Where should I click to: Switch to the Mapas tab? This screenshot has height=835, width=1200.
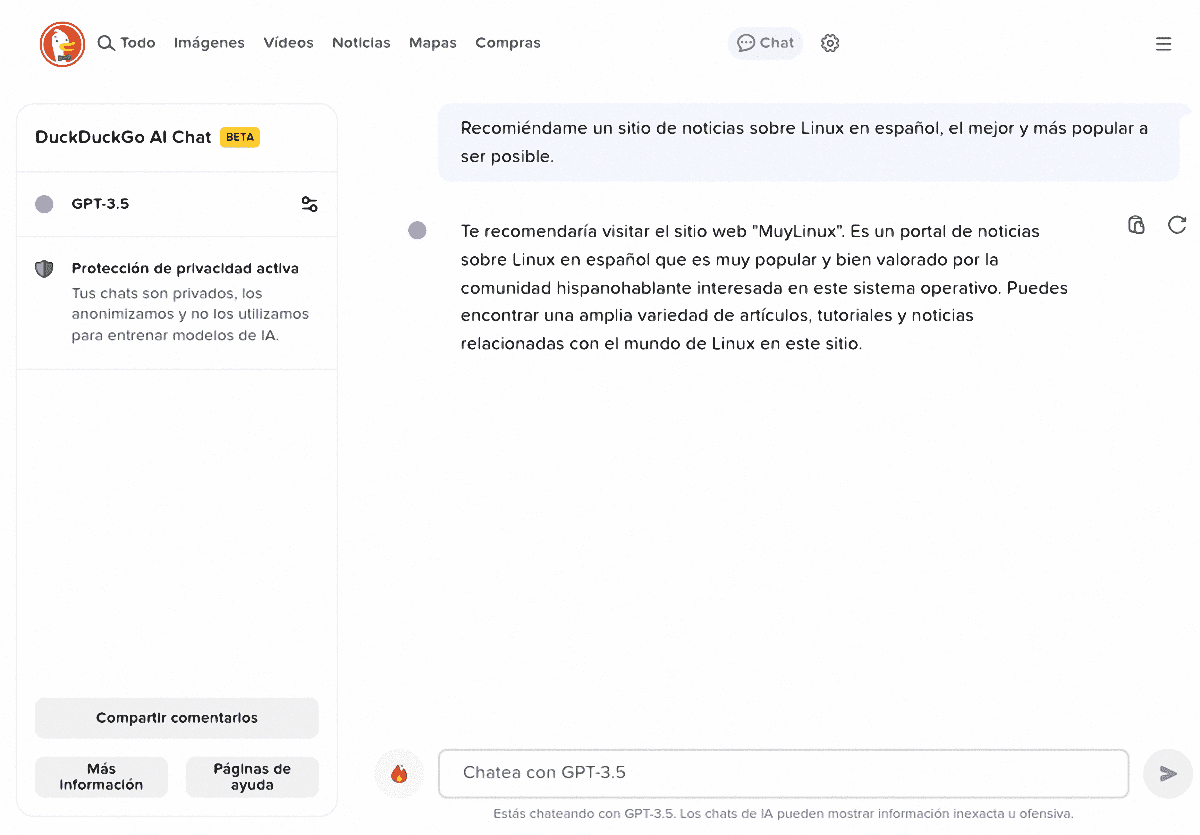click(x=433, y=43)
